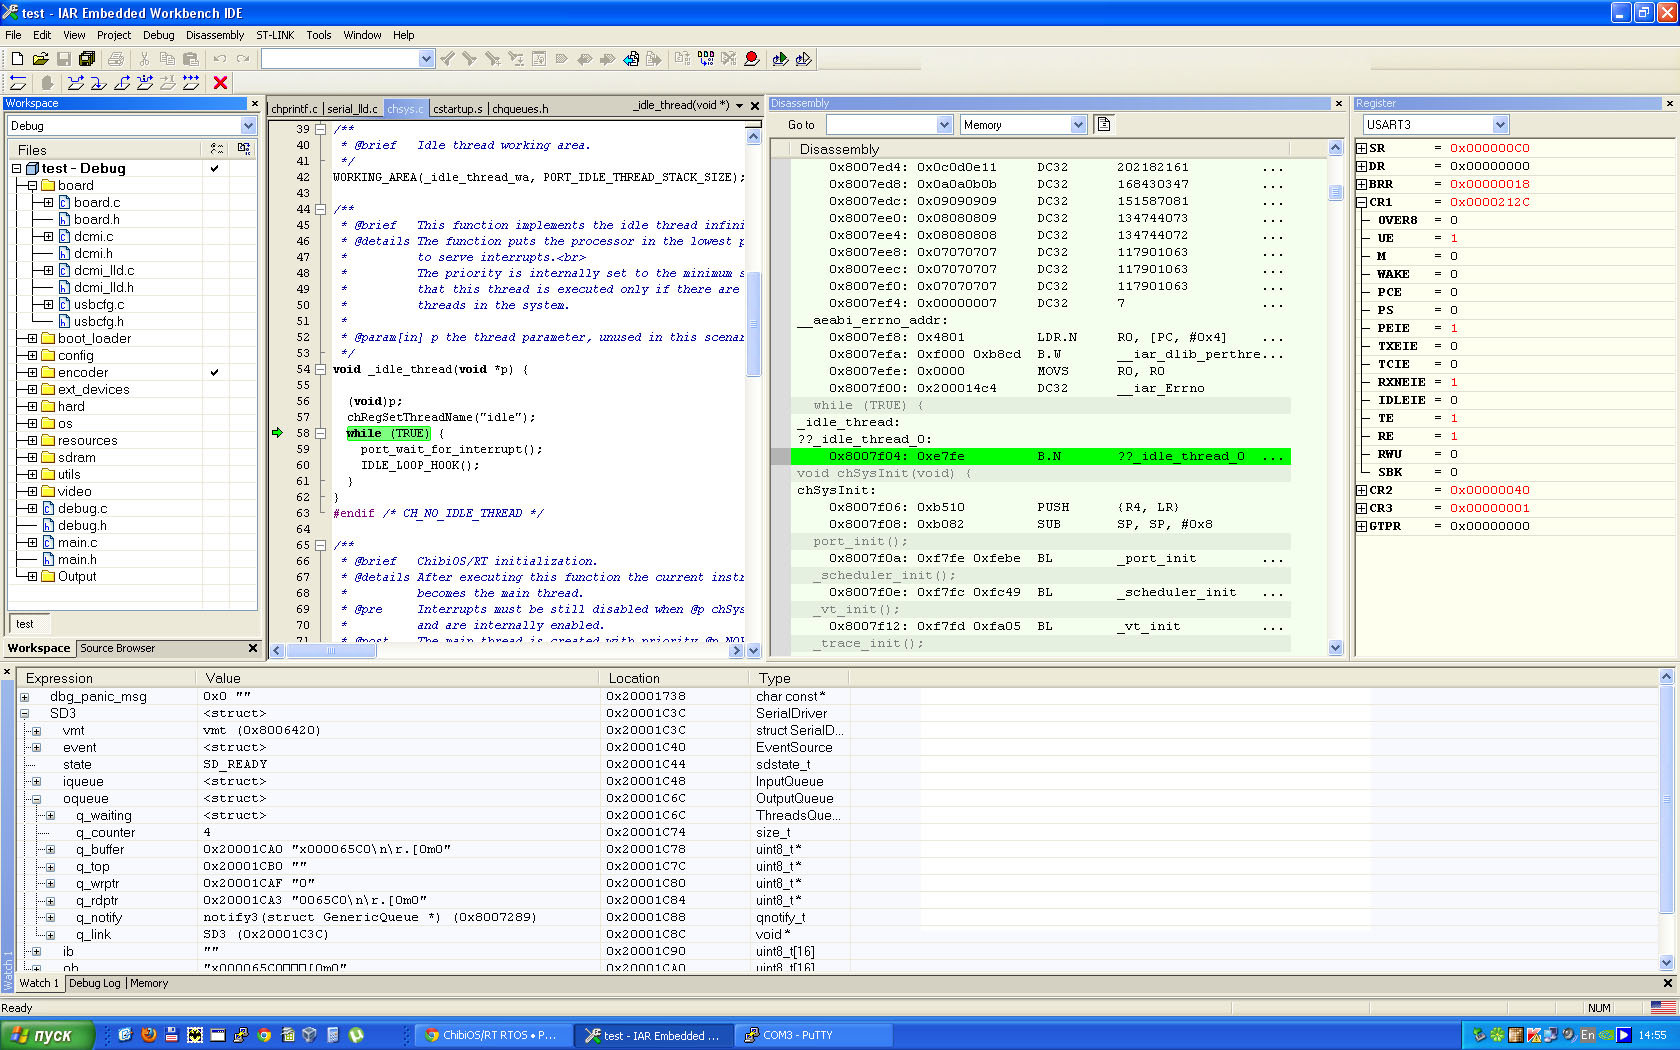Click the debug Reset icon
Image resolution: width=1680 pixels, height=1050 pixels.
(x=18, y=83)
